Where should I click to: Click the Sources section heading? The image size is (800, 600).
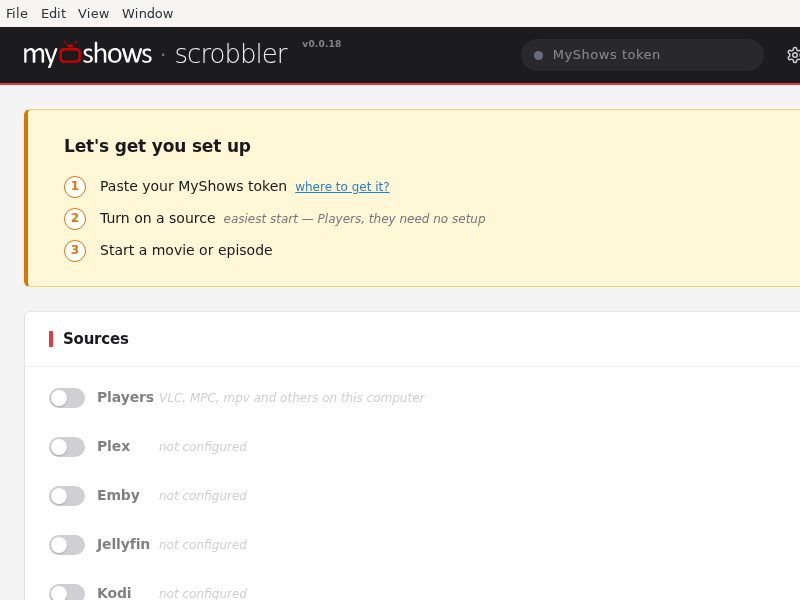coord(96,338)
